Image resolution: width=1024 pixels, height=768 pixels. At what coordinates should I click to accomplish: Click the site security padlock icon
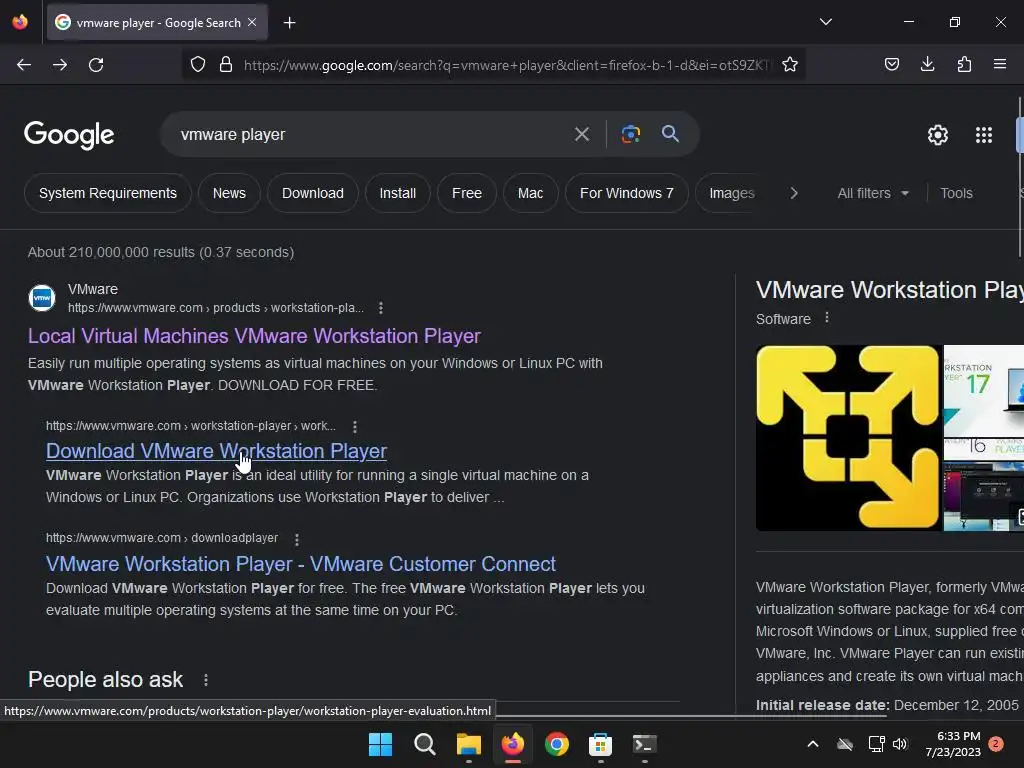point(226,64)
